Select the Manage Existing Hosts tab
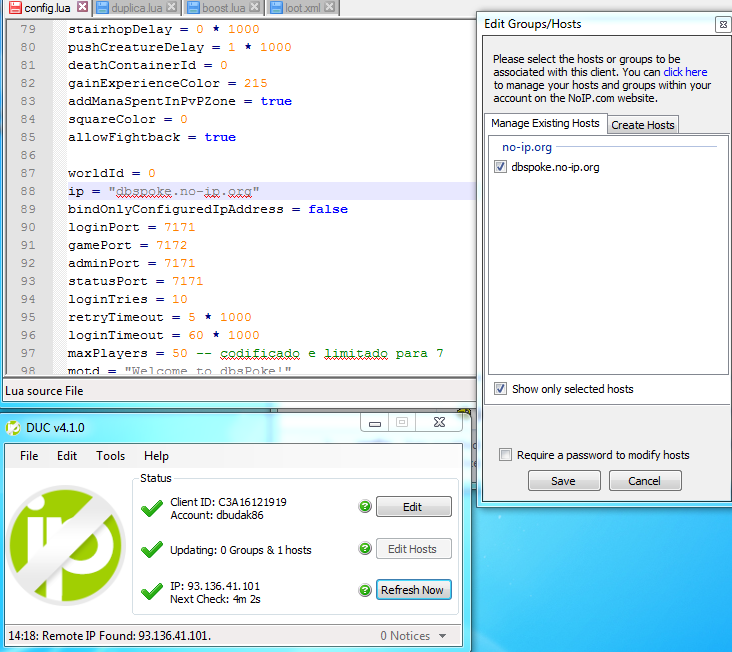 (545, 123)
